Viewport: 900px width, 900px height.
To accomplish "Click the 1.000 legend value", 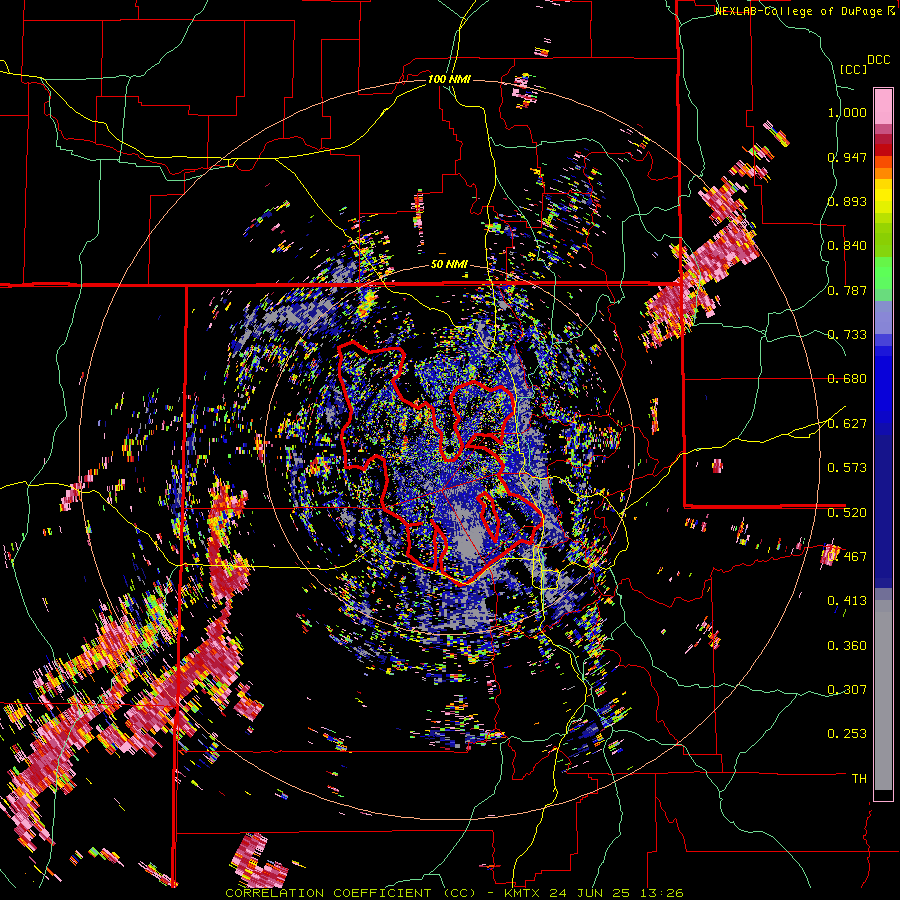I will pyautogui.click(x=847, y=112).
